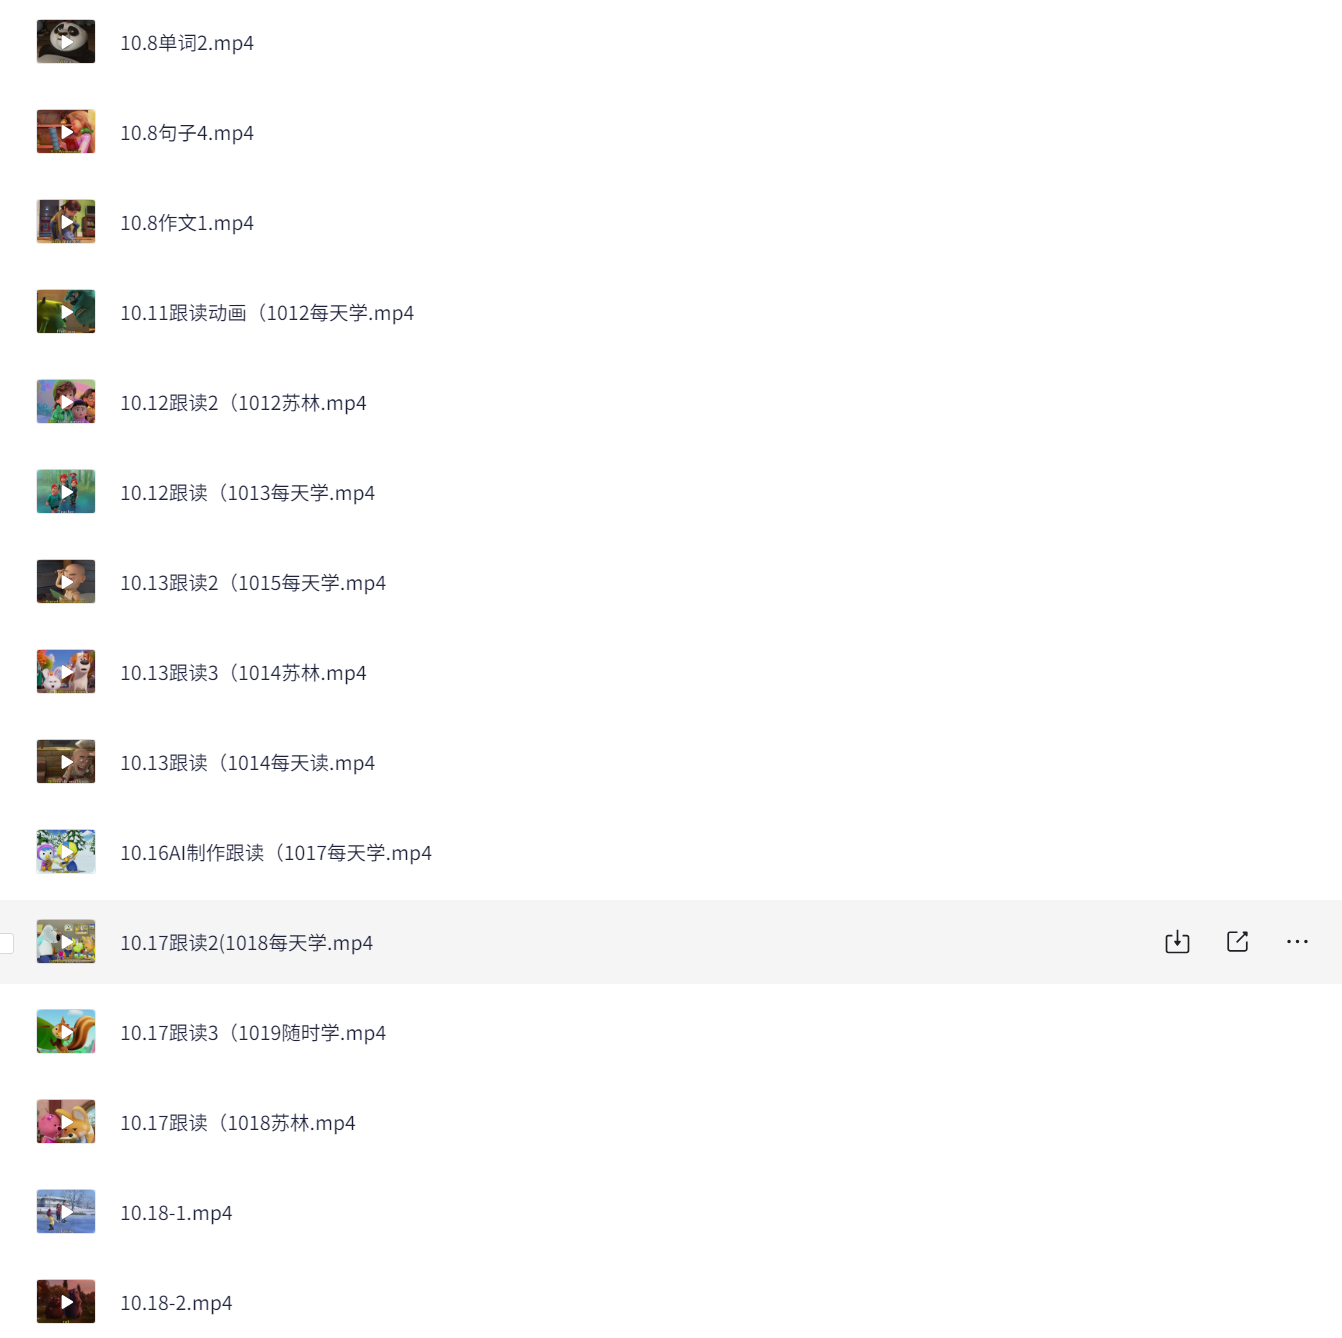The image size is (1342, 1338).
Task: Play the 10.8句子4.mp4 thumbnail
Action: pyautogui.click(x=66, y=132)
